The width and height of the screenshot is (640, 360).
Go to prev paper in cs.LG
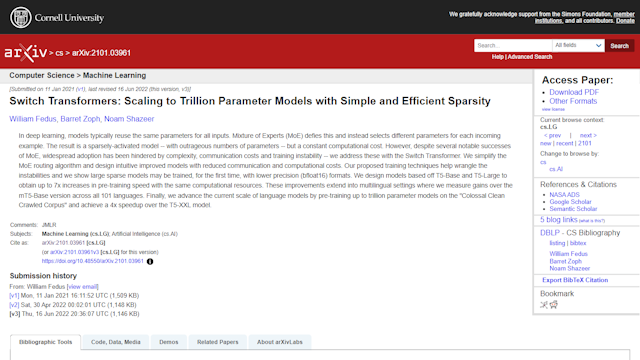(x=552, y=135)
